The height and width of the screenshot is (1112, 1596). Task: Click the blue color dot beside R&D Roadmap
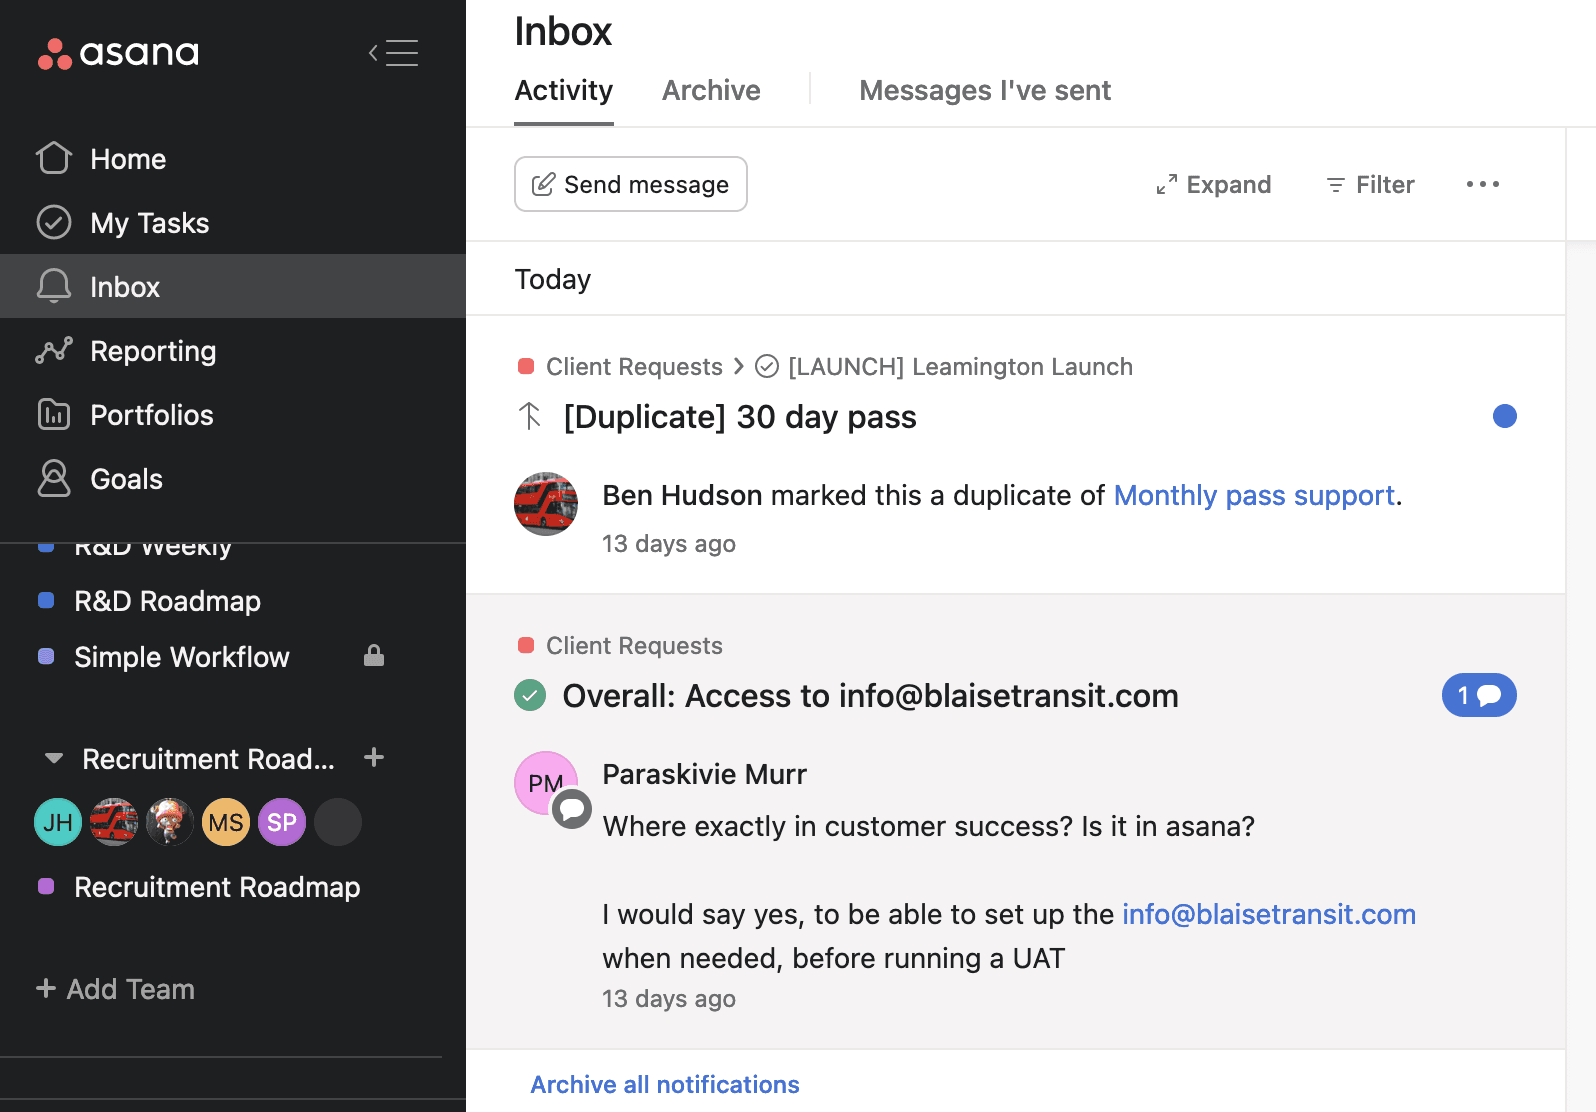point(46,600)
